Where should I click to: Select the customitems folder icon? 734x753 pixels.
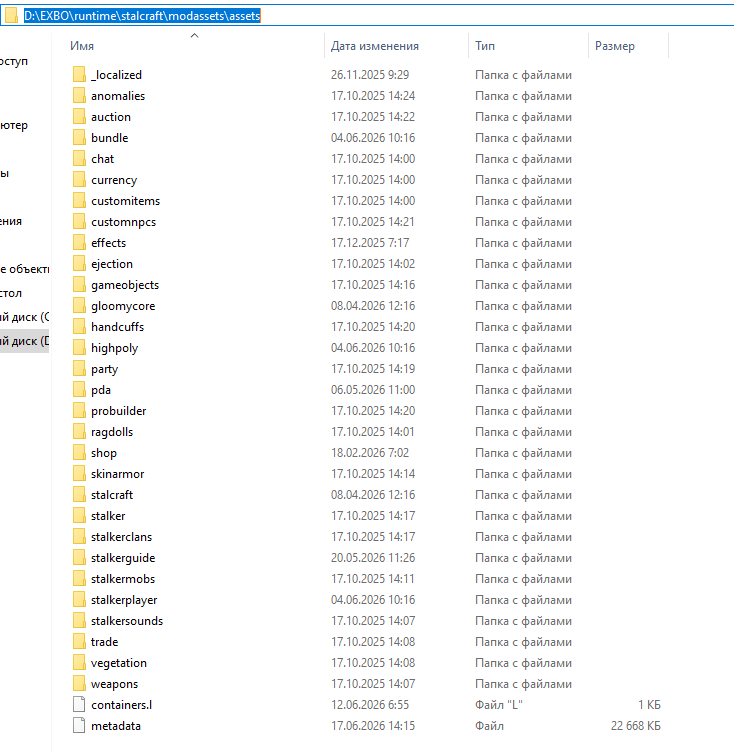point(79,201)
